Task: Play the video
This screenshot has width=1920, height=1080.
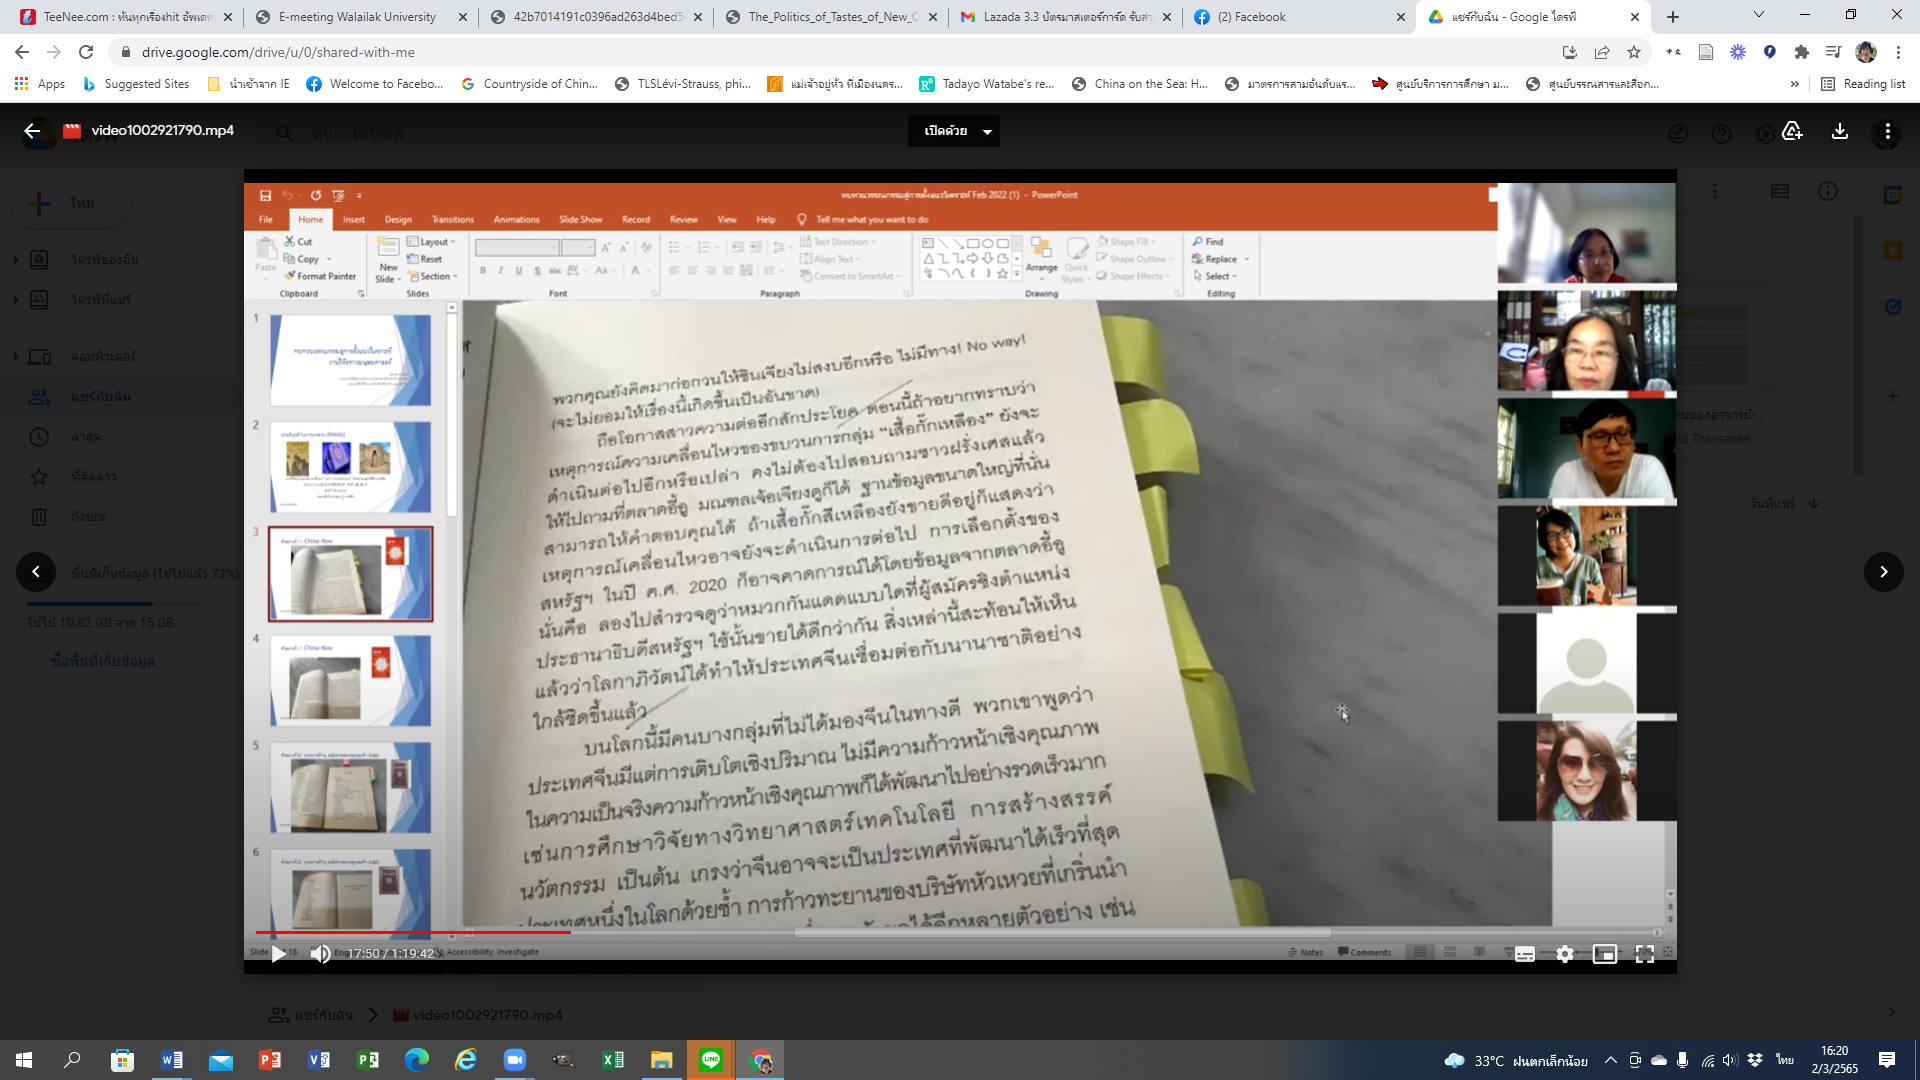Action: tap(279, 953)
